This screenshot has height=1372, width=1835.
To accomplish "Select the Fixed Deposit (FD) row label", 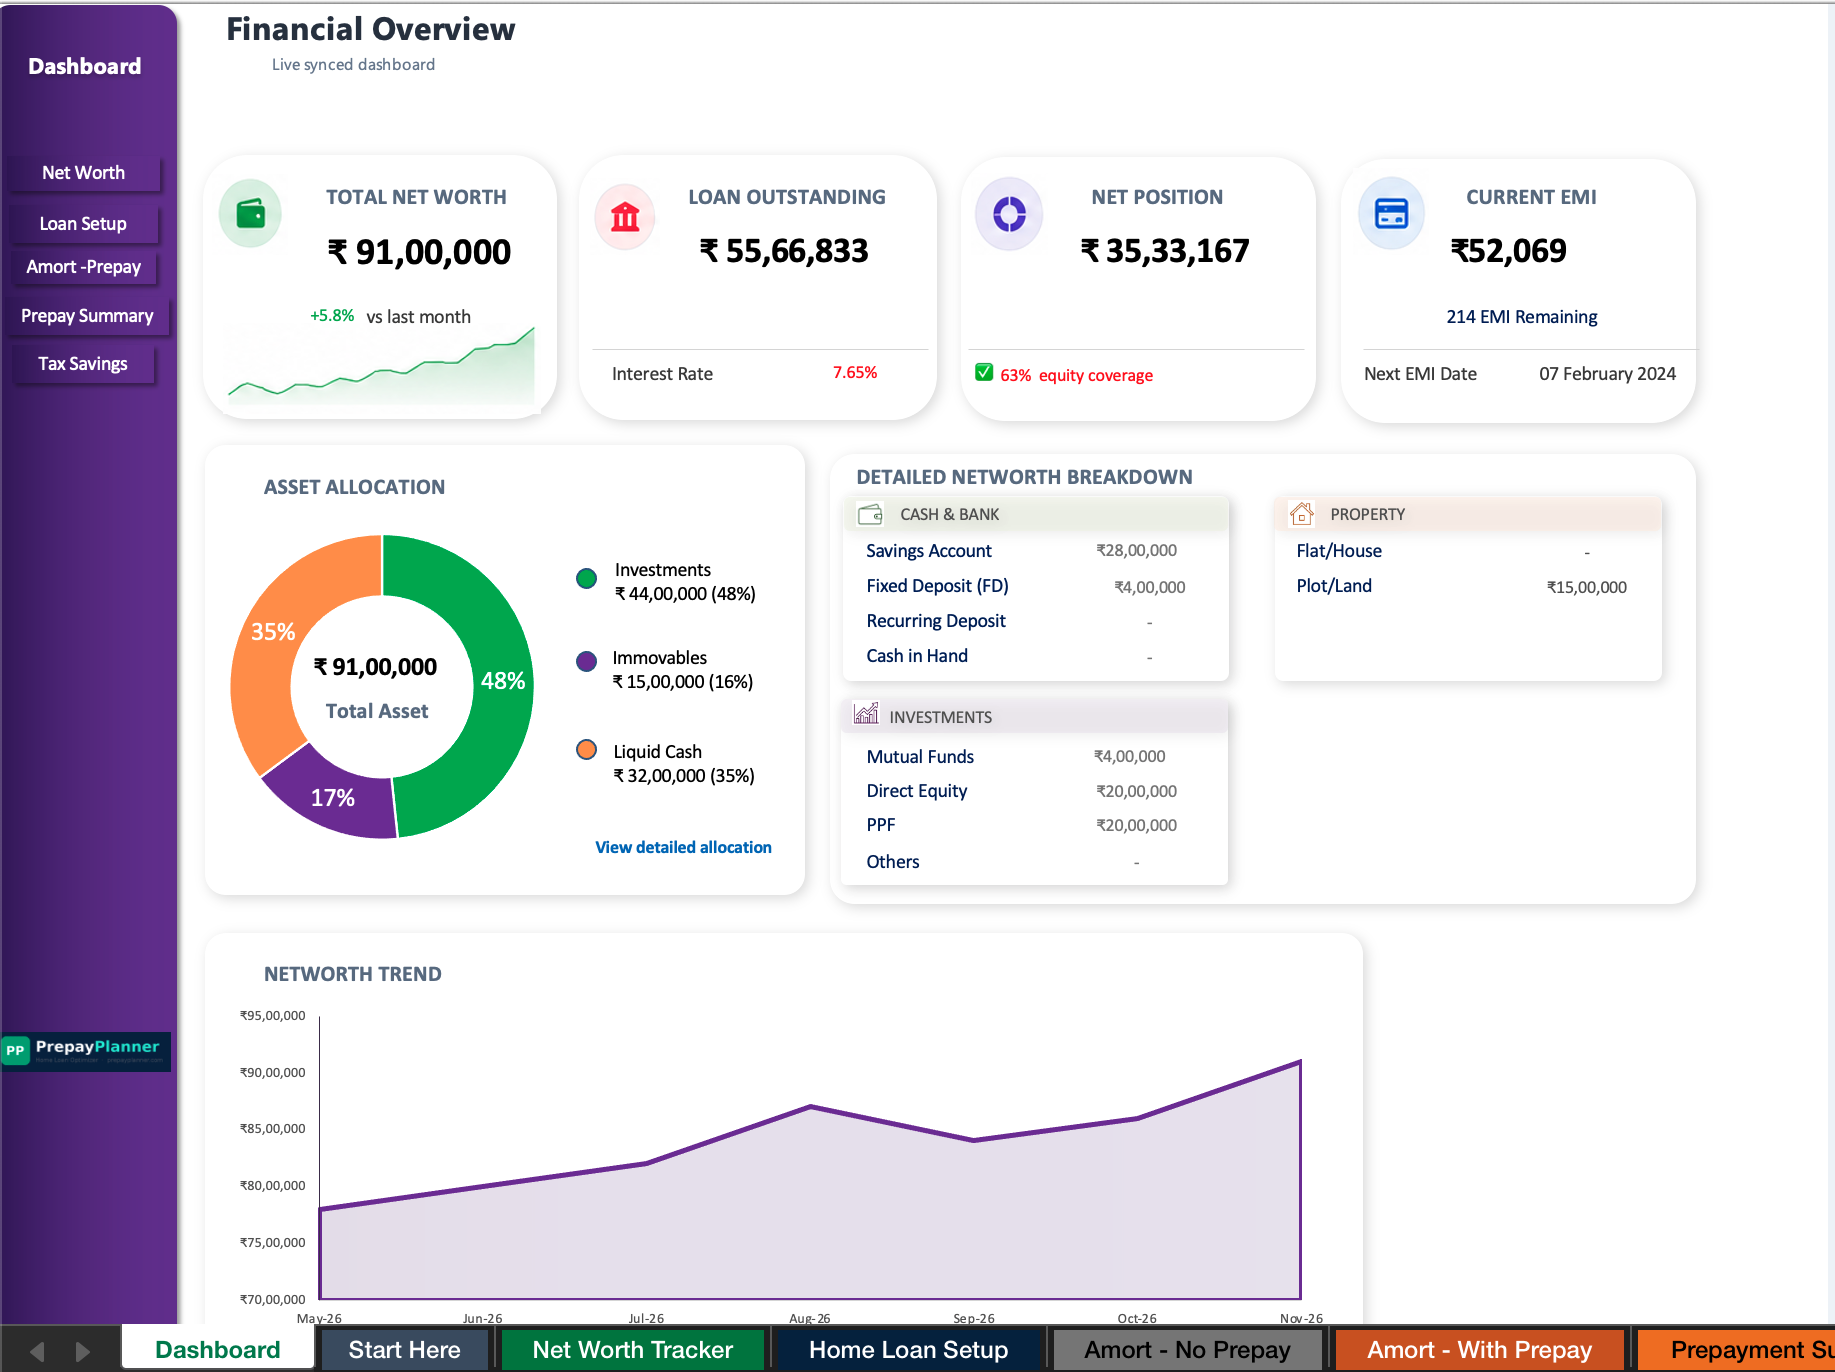I will 937,586.
